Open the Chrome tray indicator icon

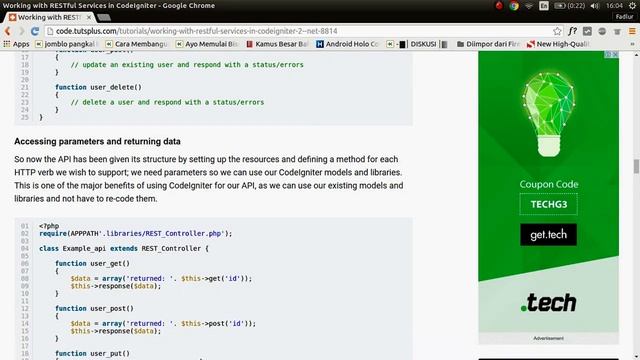(x=514, y=6)
